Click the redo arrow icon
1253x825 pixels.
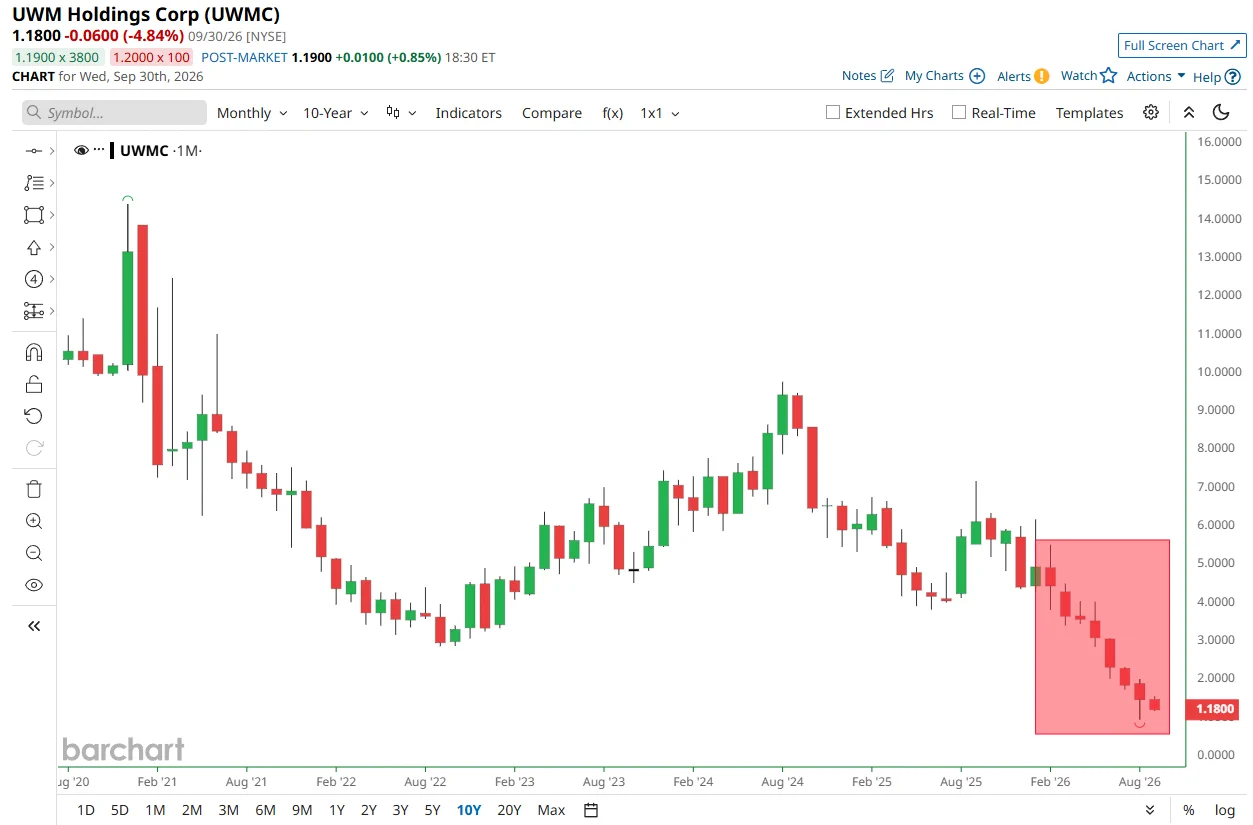[34, 448]
